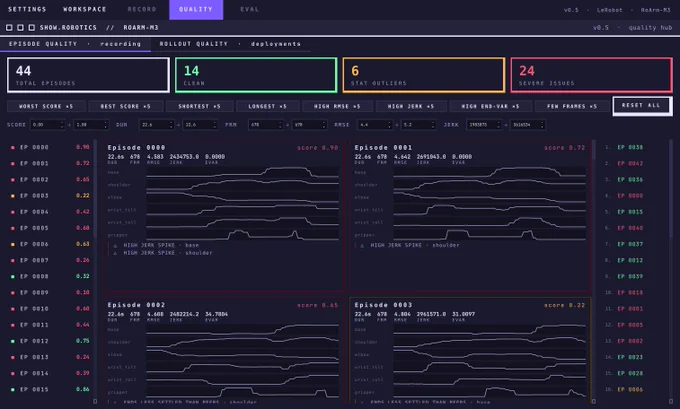Click the orange status square of EP 0003
The width and height of the screenshot is (680, 409).
click(13, 196)
